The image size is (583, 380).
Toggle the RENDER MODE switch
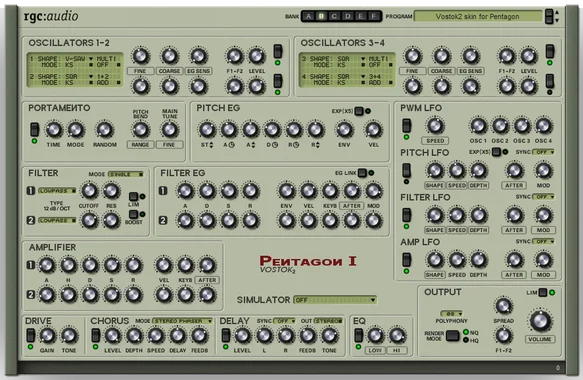[452, 335]
